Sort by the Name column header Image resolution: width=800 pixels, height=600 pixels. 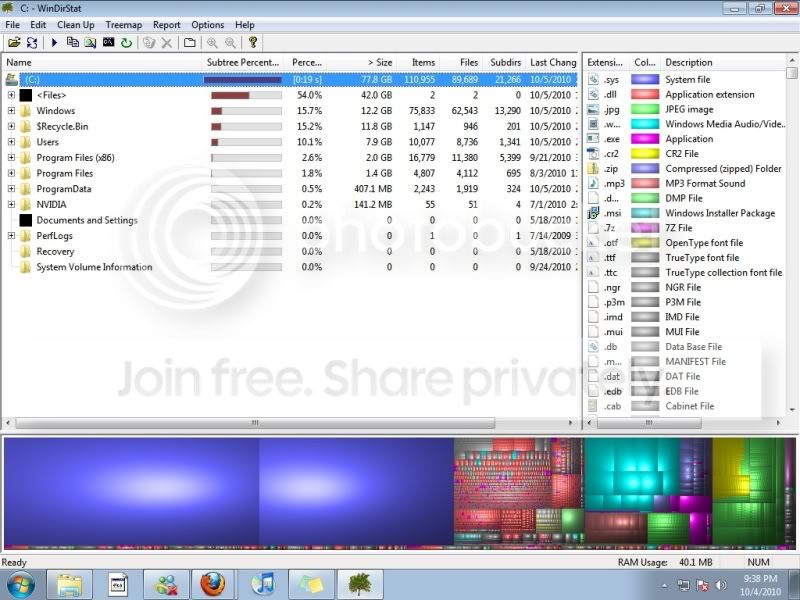coord(102,62)
